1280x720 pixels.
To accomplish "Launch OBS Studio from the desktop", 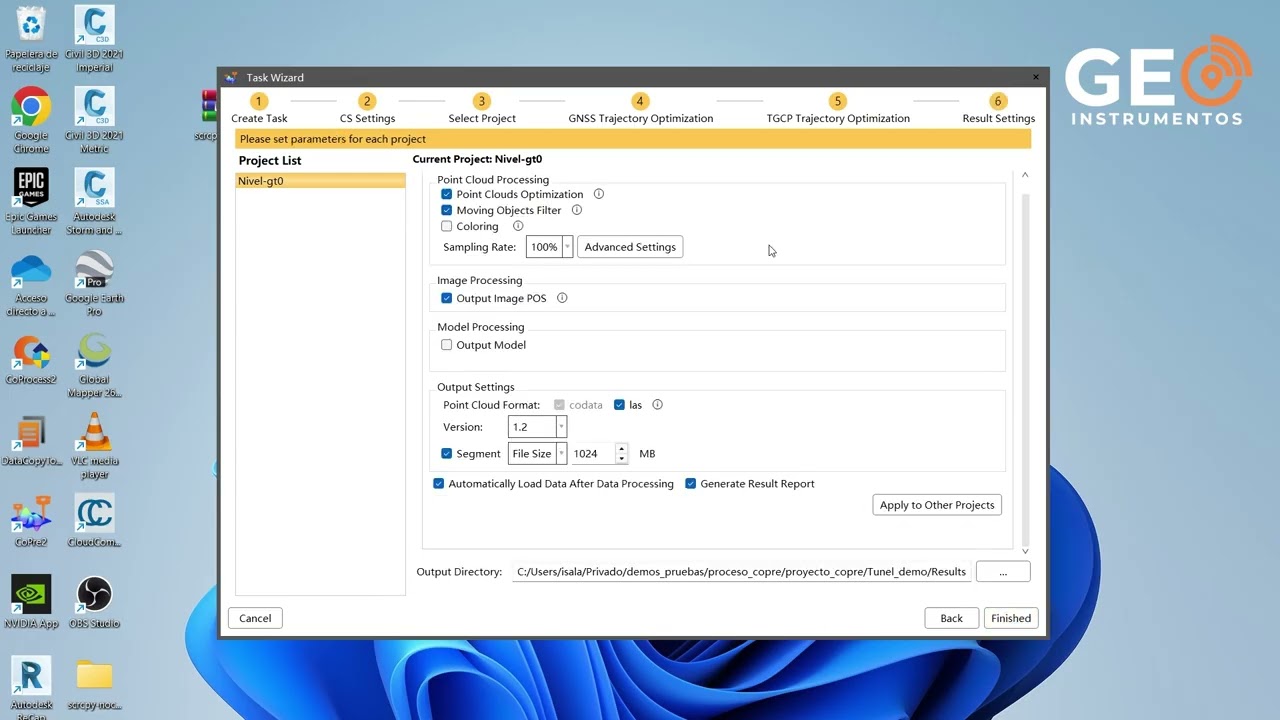I will 94,604.
